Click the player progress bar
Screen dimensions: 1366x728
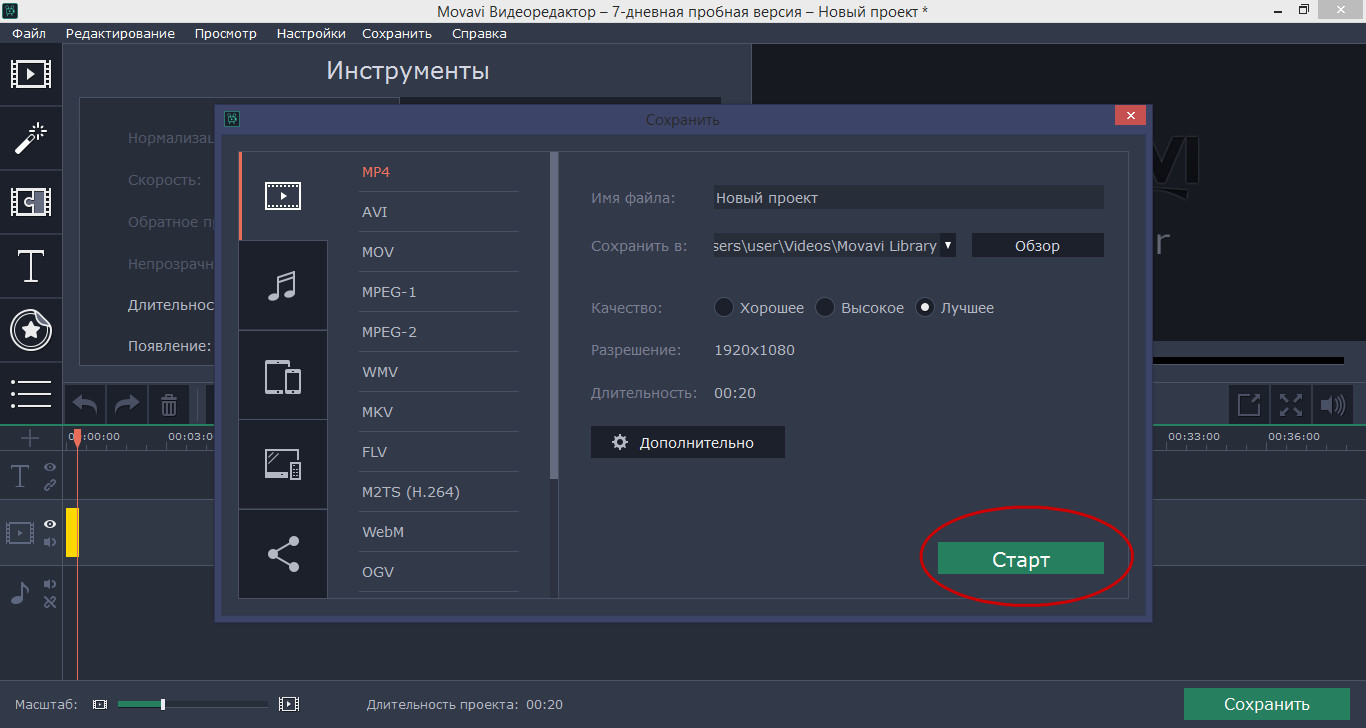1248,360
